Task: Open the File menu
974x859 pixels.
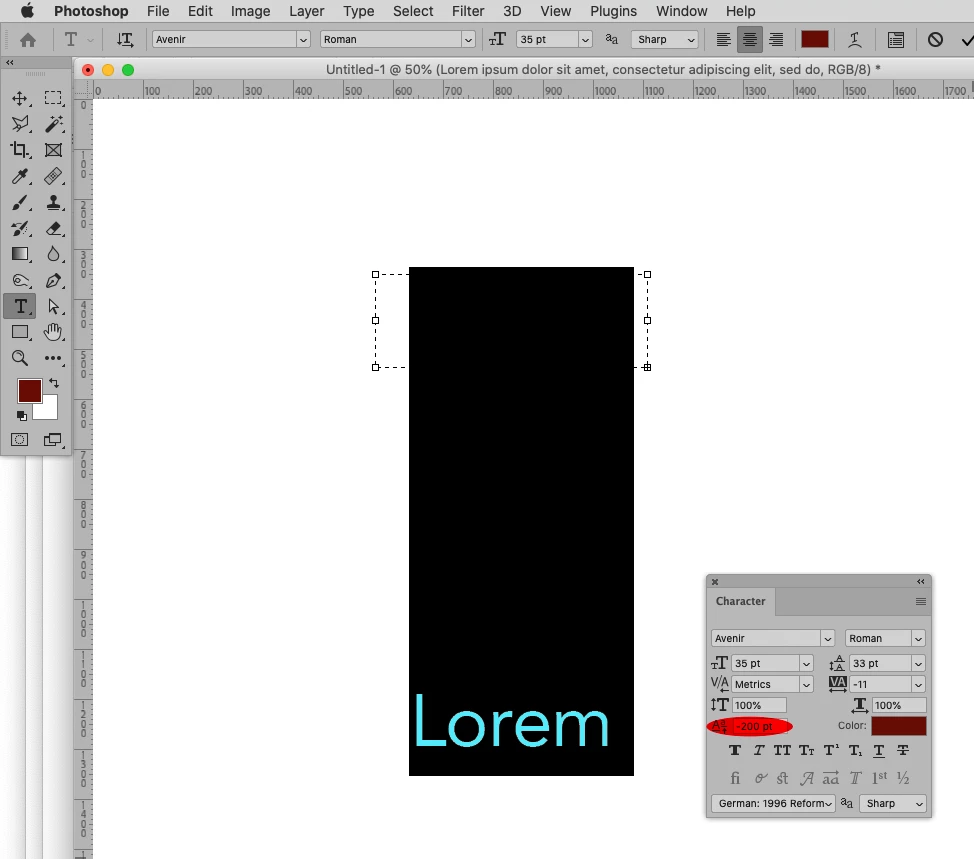Action: click(x=158, y=11)
